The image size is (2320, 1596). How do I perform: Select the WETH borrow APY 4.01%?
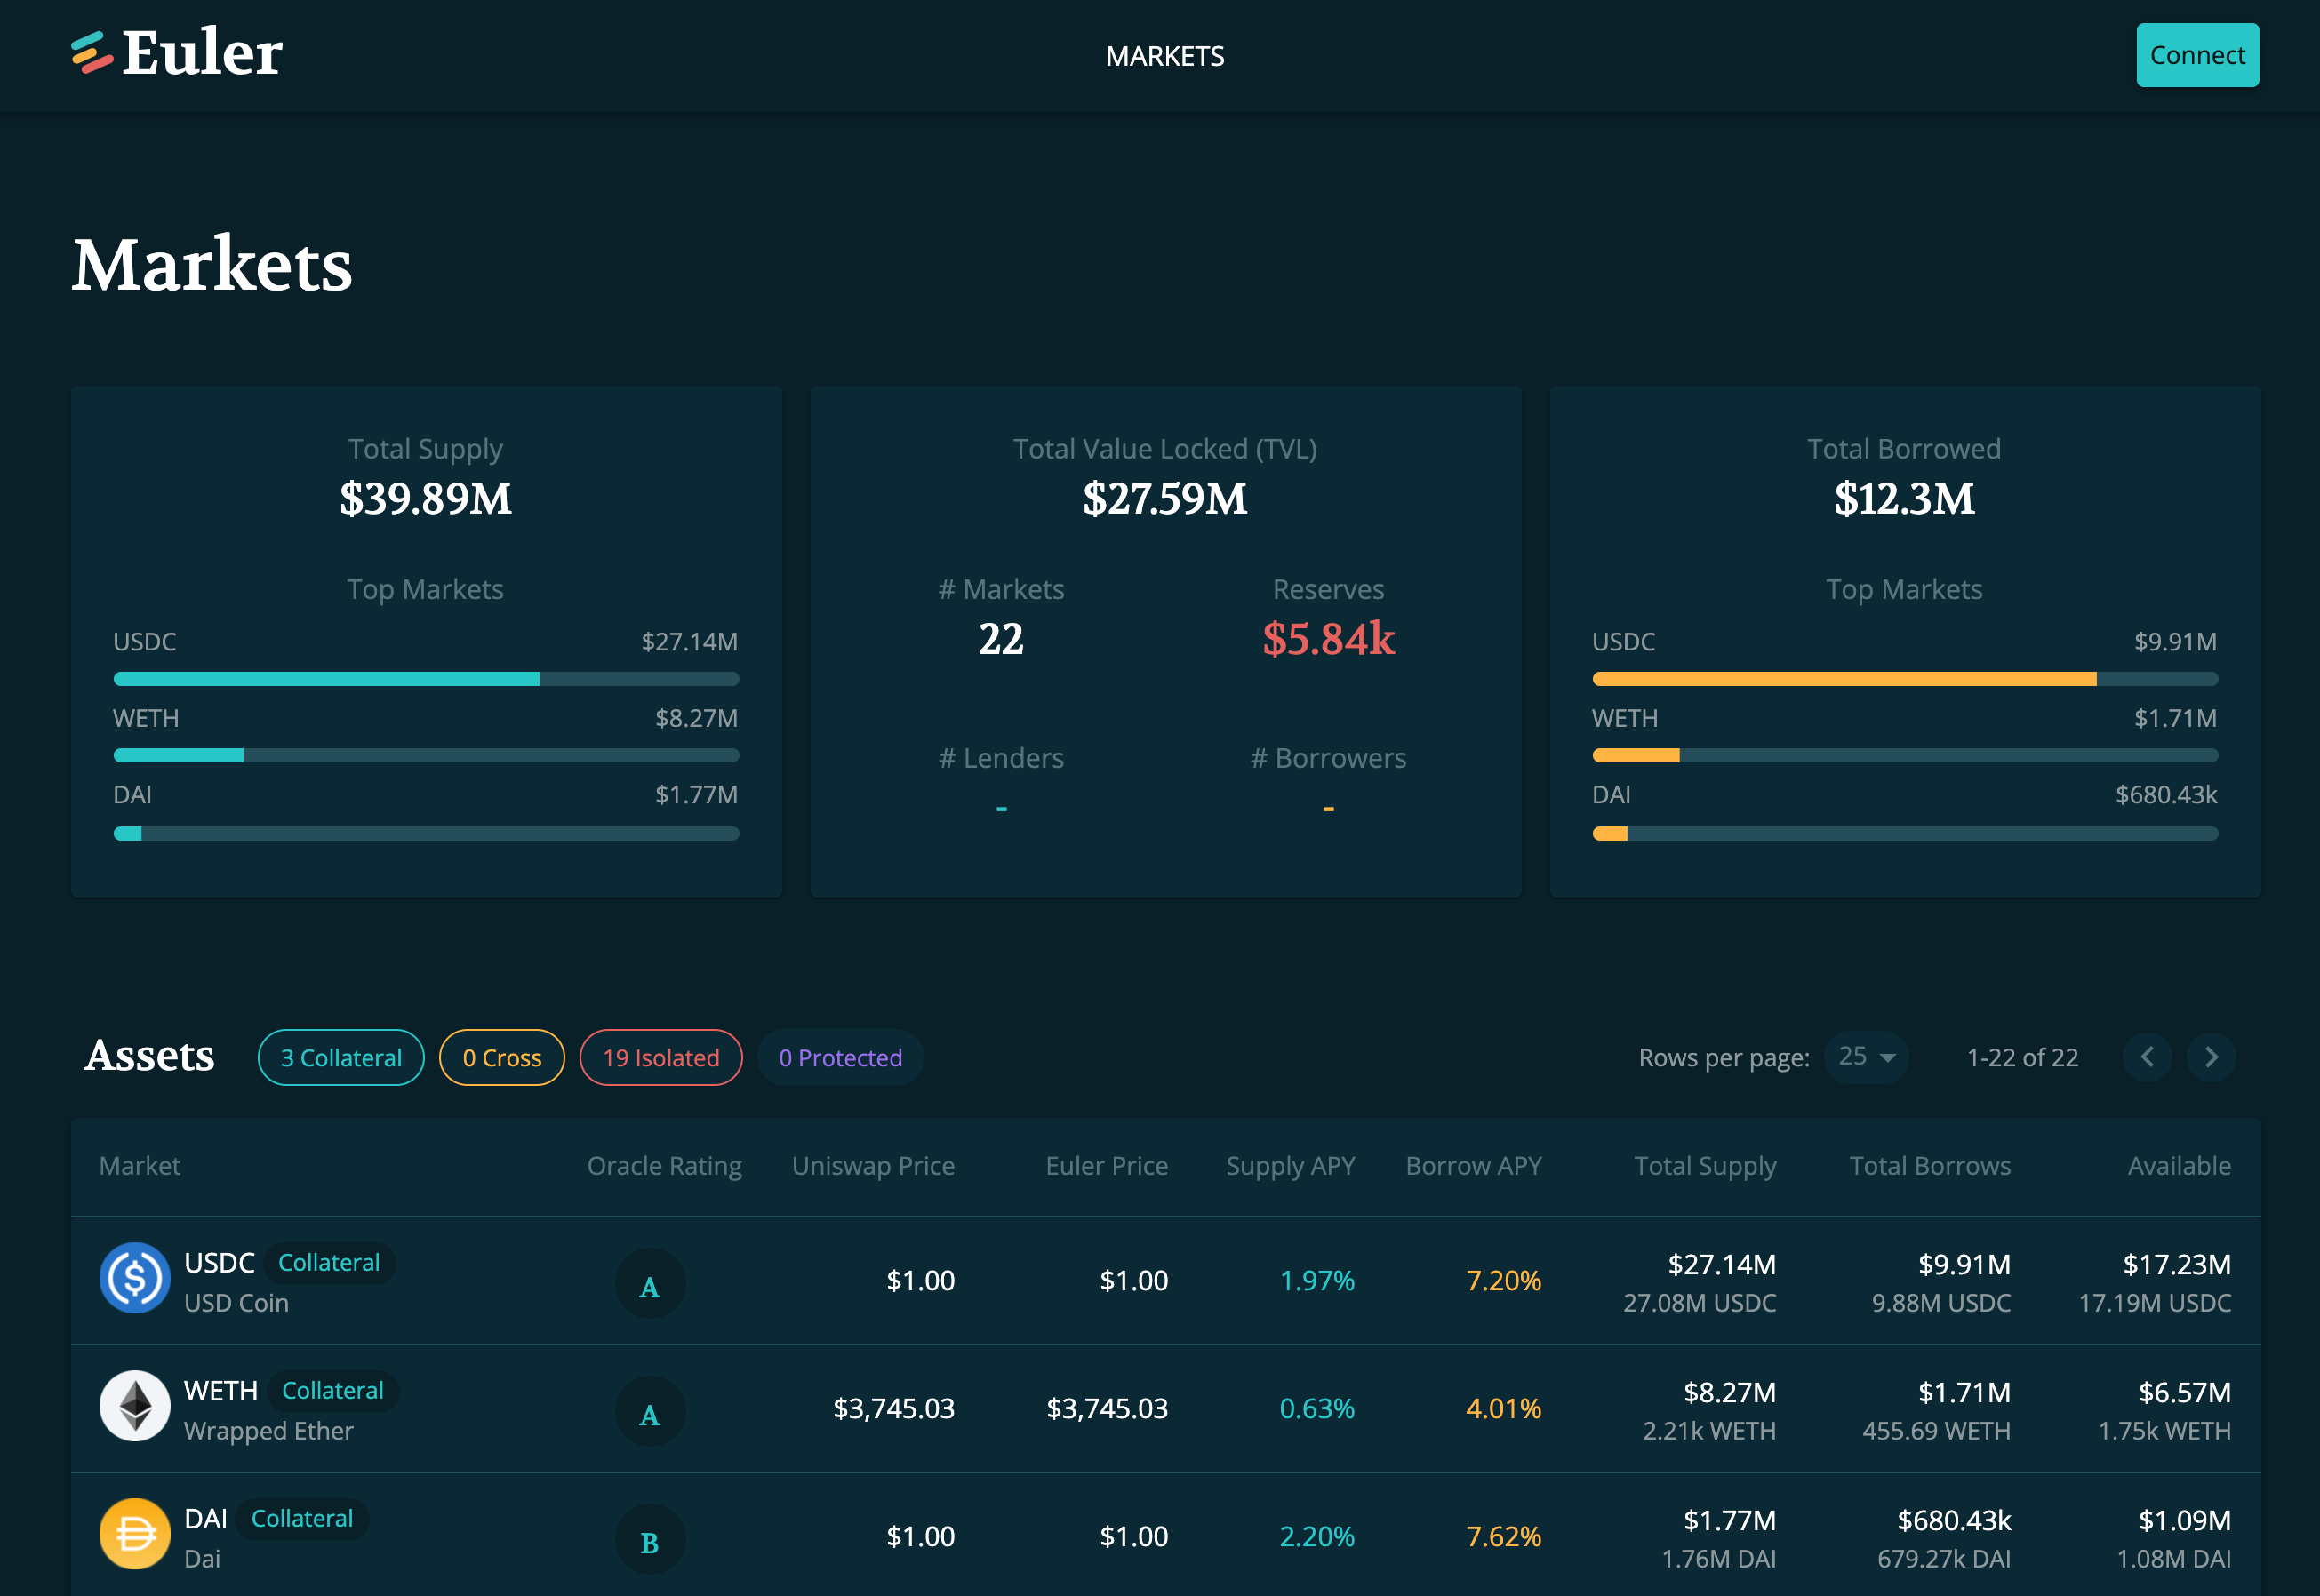(1503, 1409)
